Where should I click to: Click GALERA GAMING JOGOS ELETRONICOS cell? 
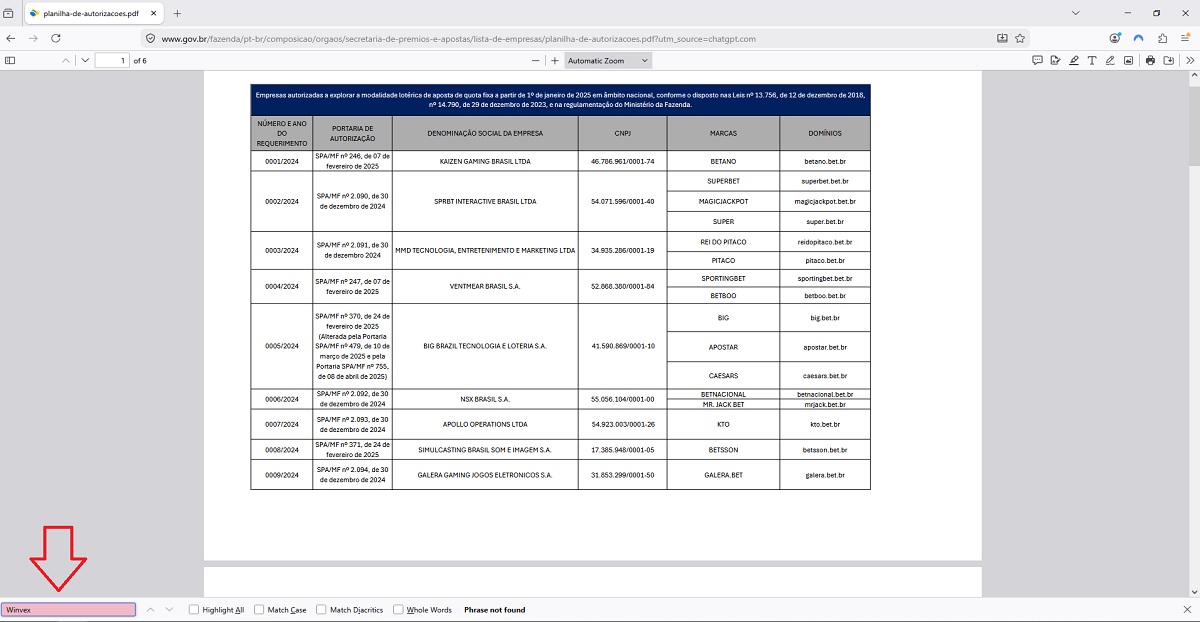pyautogui.click(x=485, y=475)
